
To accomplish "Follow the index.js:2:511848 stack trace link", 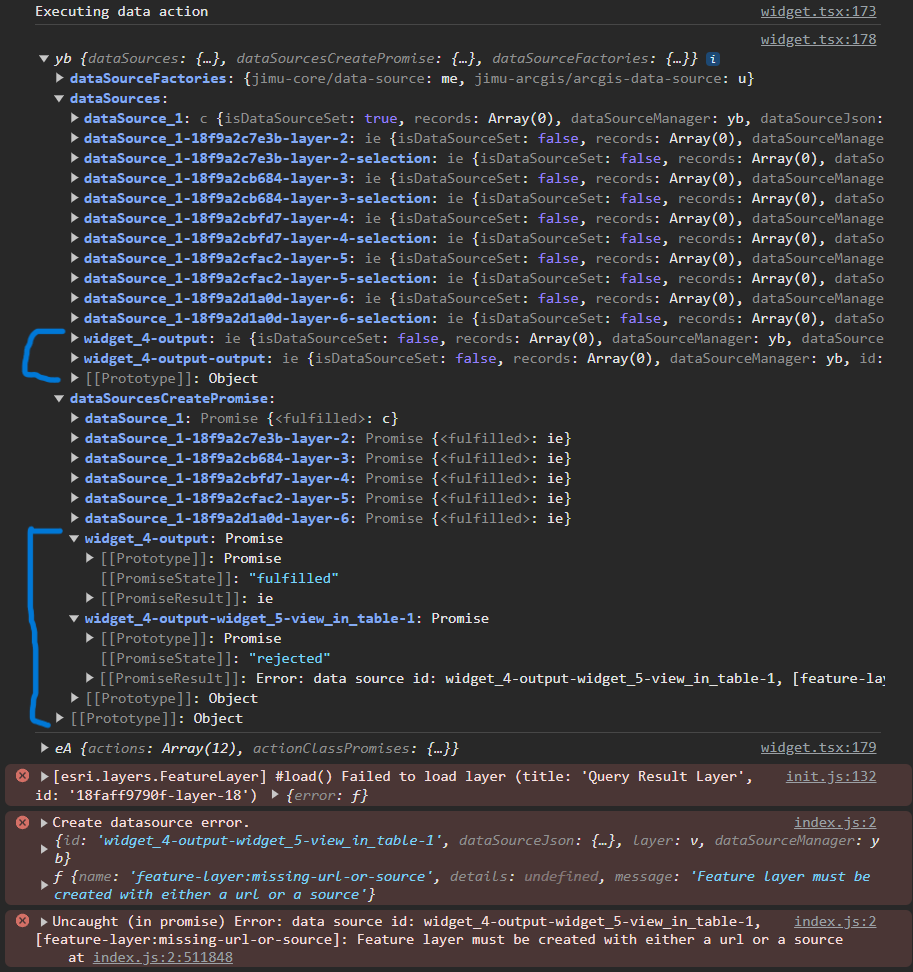I will point(163,957).
